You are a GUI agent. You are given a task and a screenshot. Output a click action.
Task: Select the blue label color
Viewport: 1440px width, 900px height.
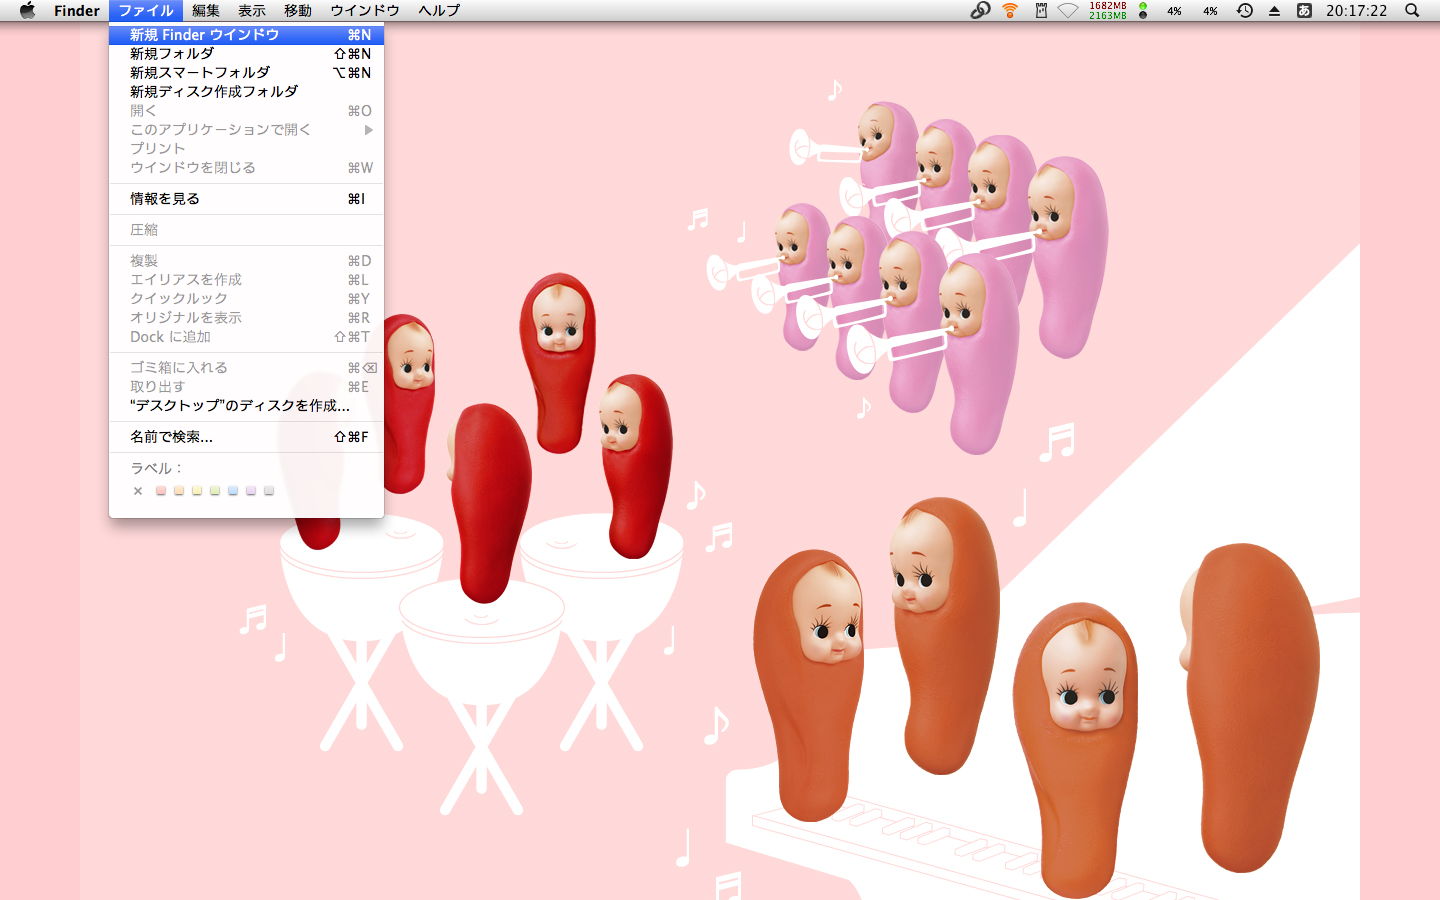pyautogui.click(x=233, y=490)
